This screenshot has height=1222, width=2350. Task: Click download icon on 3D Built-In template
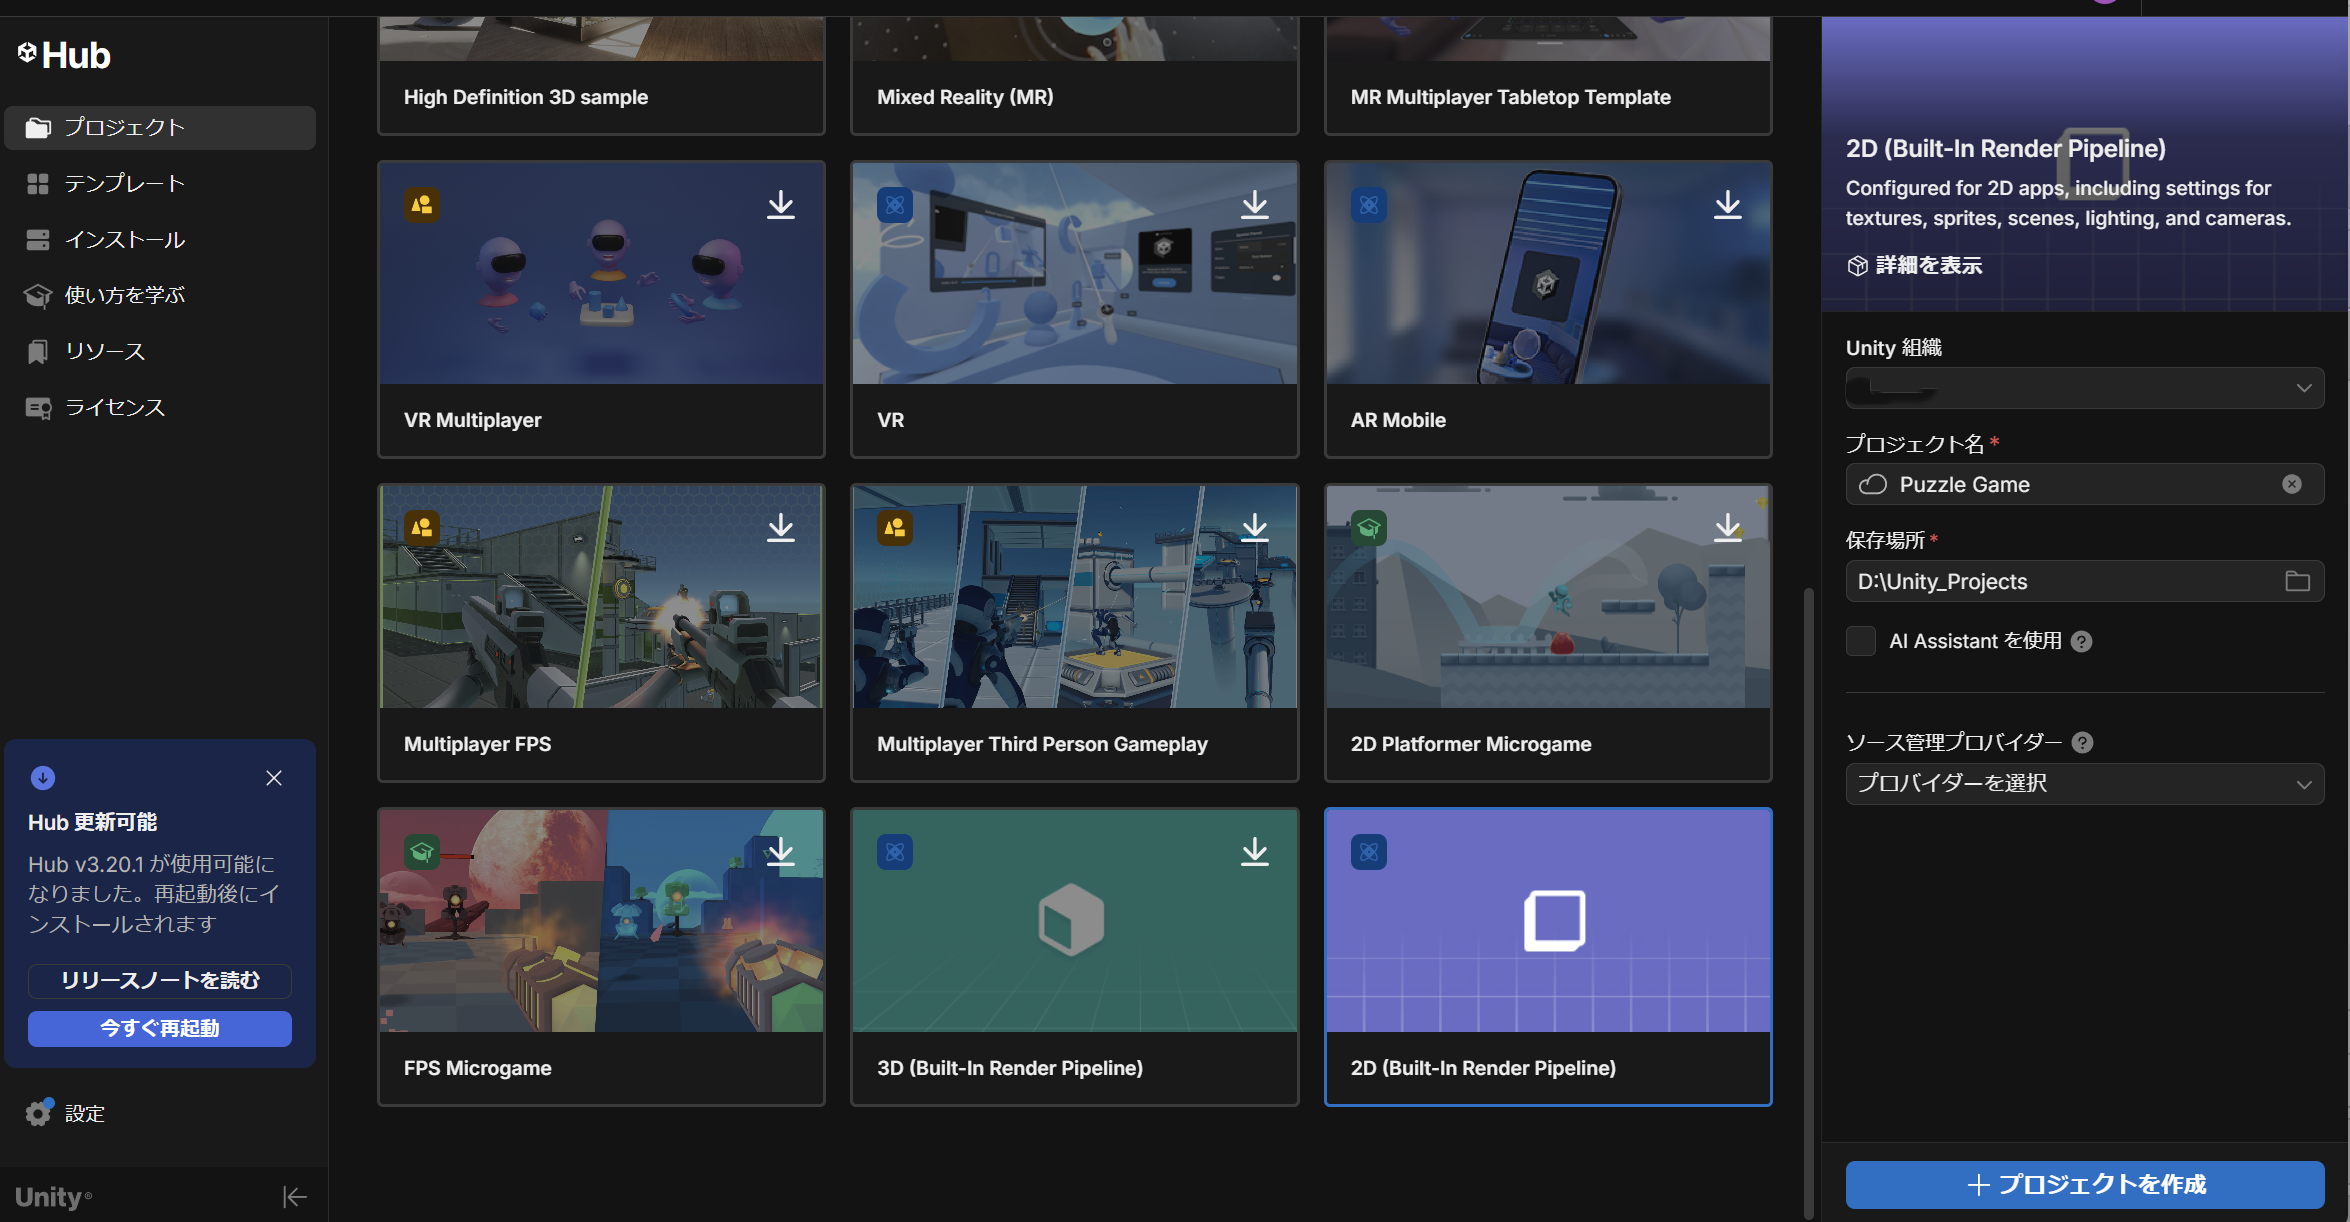1254,852
